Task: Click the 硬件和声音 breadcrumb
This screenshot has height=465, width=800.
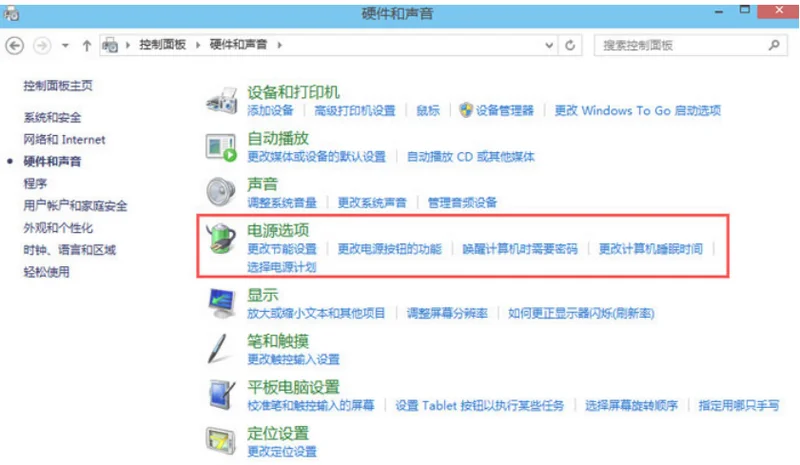Action: [238, 45]
